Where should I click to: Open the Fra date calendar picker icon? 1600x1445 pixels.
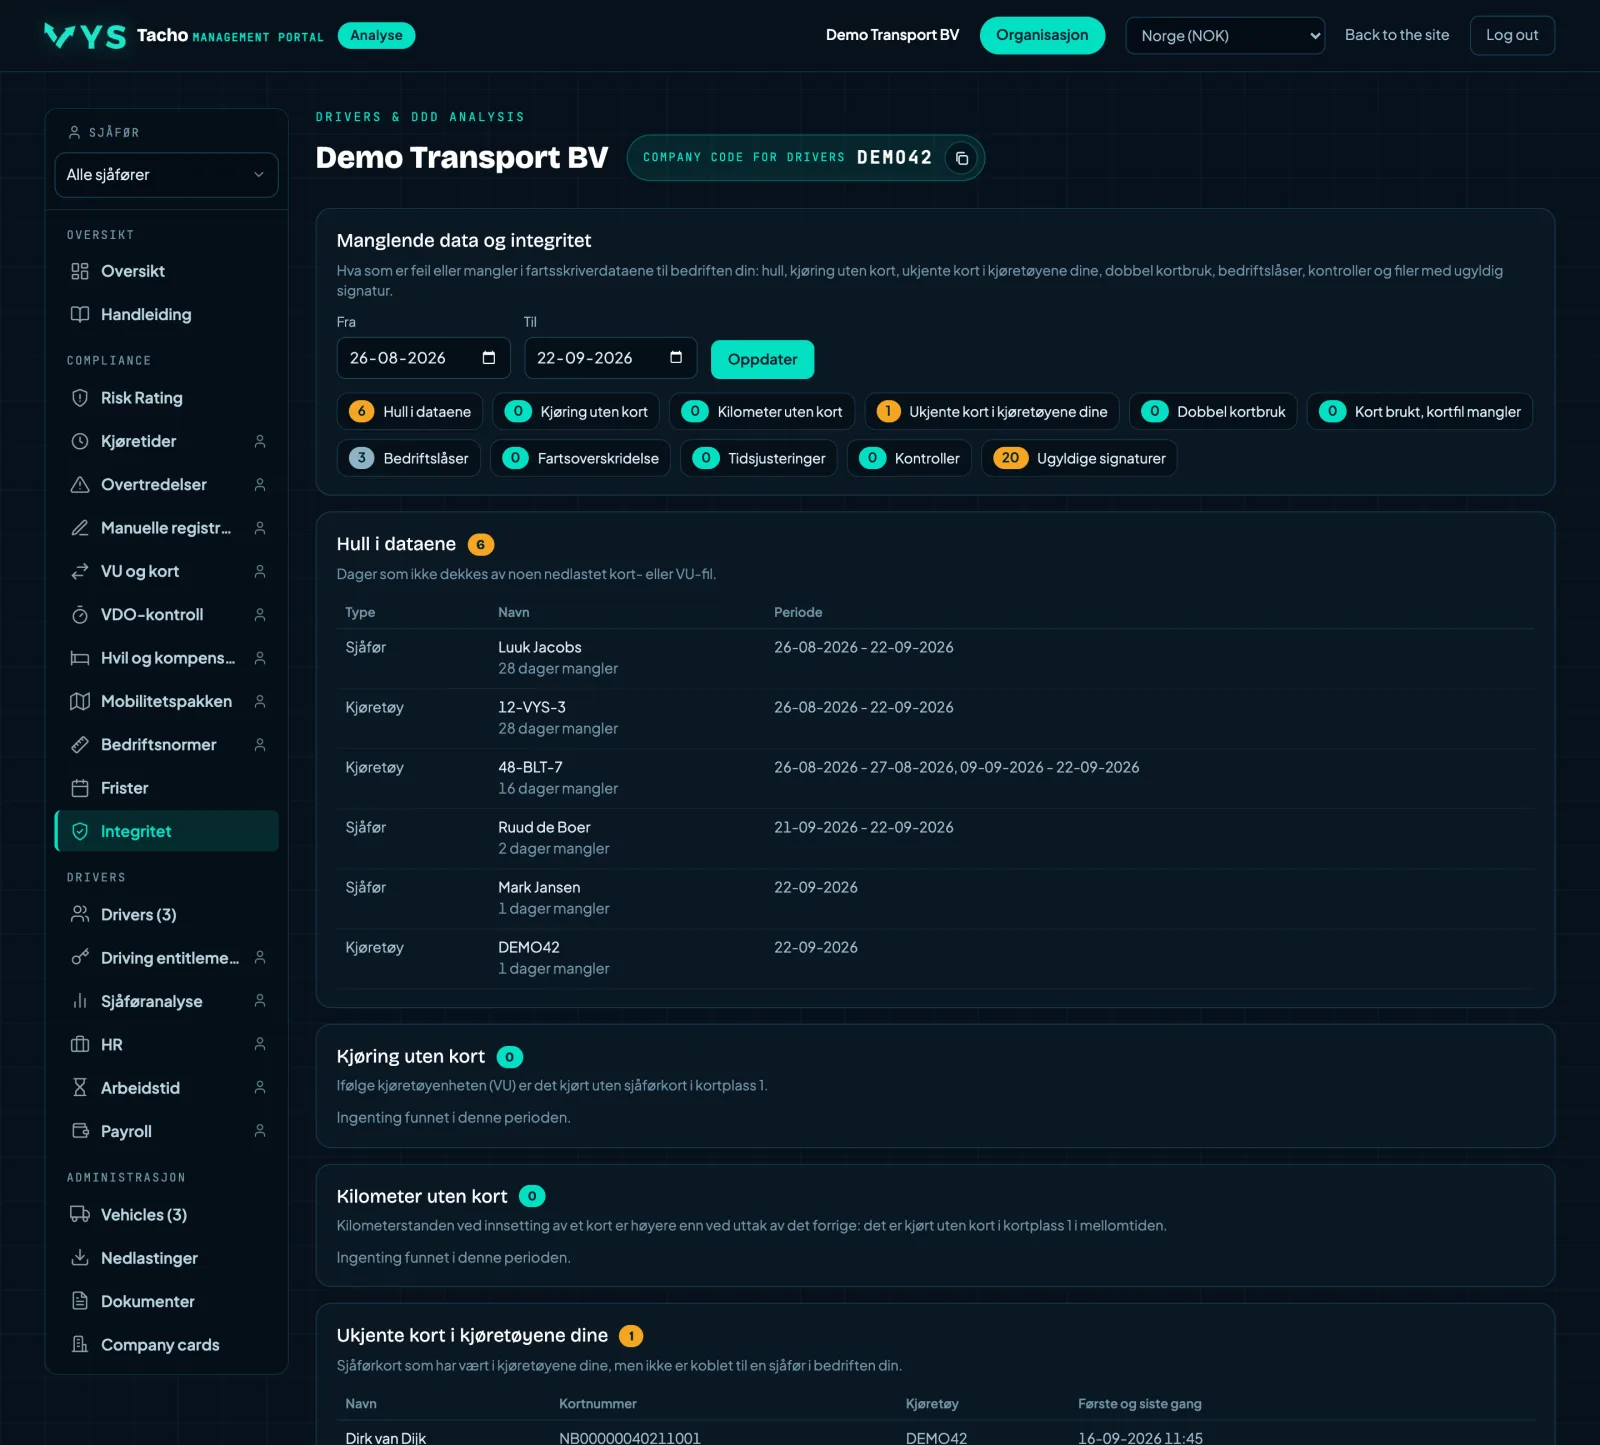click(x=489, y=358)
